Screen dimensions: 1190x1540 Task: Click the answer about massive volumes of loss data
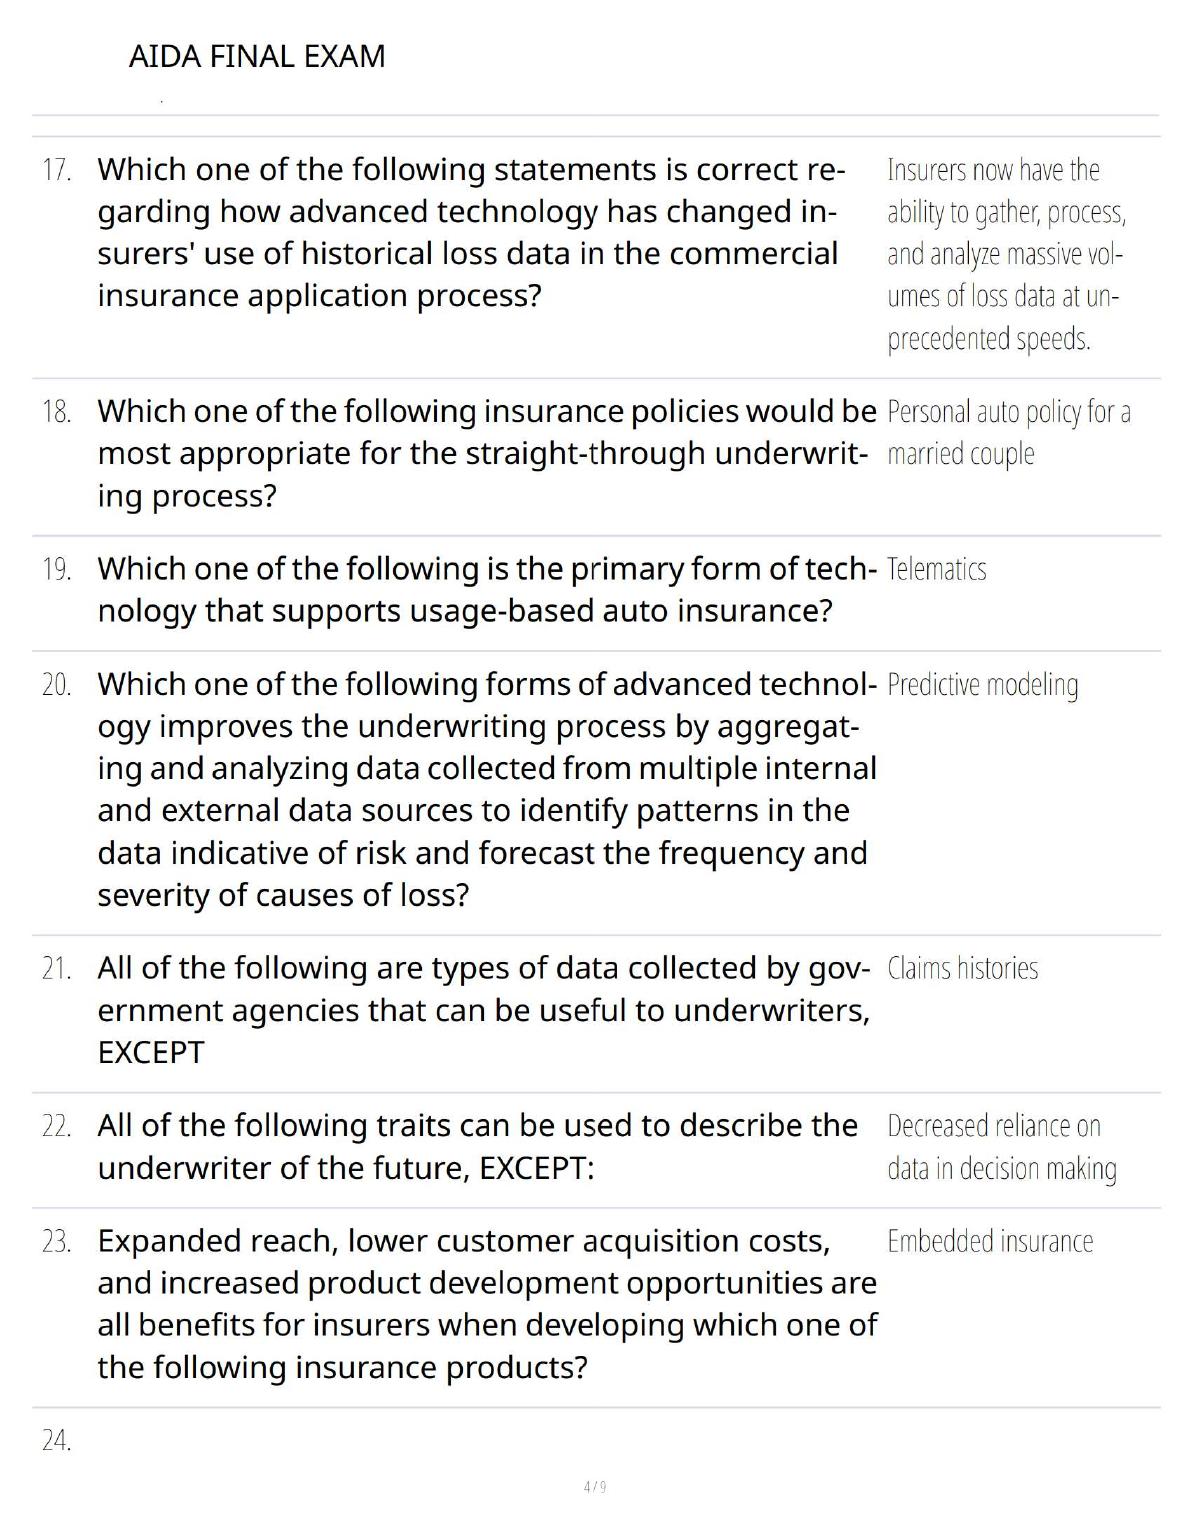pos(1006,254)
